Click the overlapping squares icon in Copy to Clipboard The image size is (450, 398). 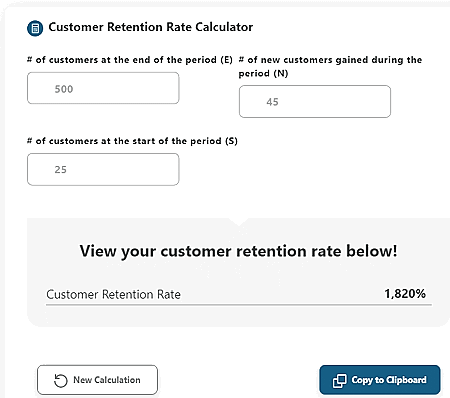tap(339, 381)
